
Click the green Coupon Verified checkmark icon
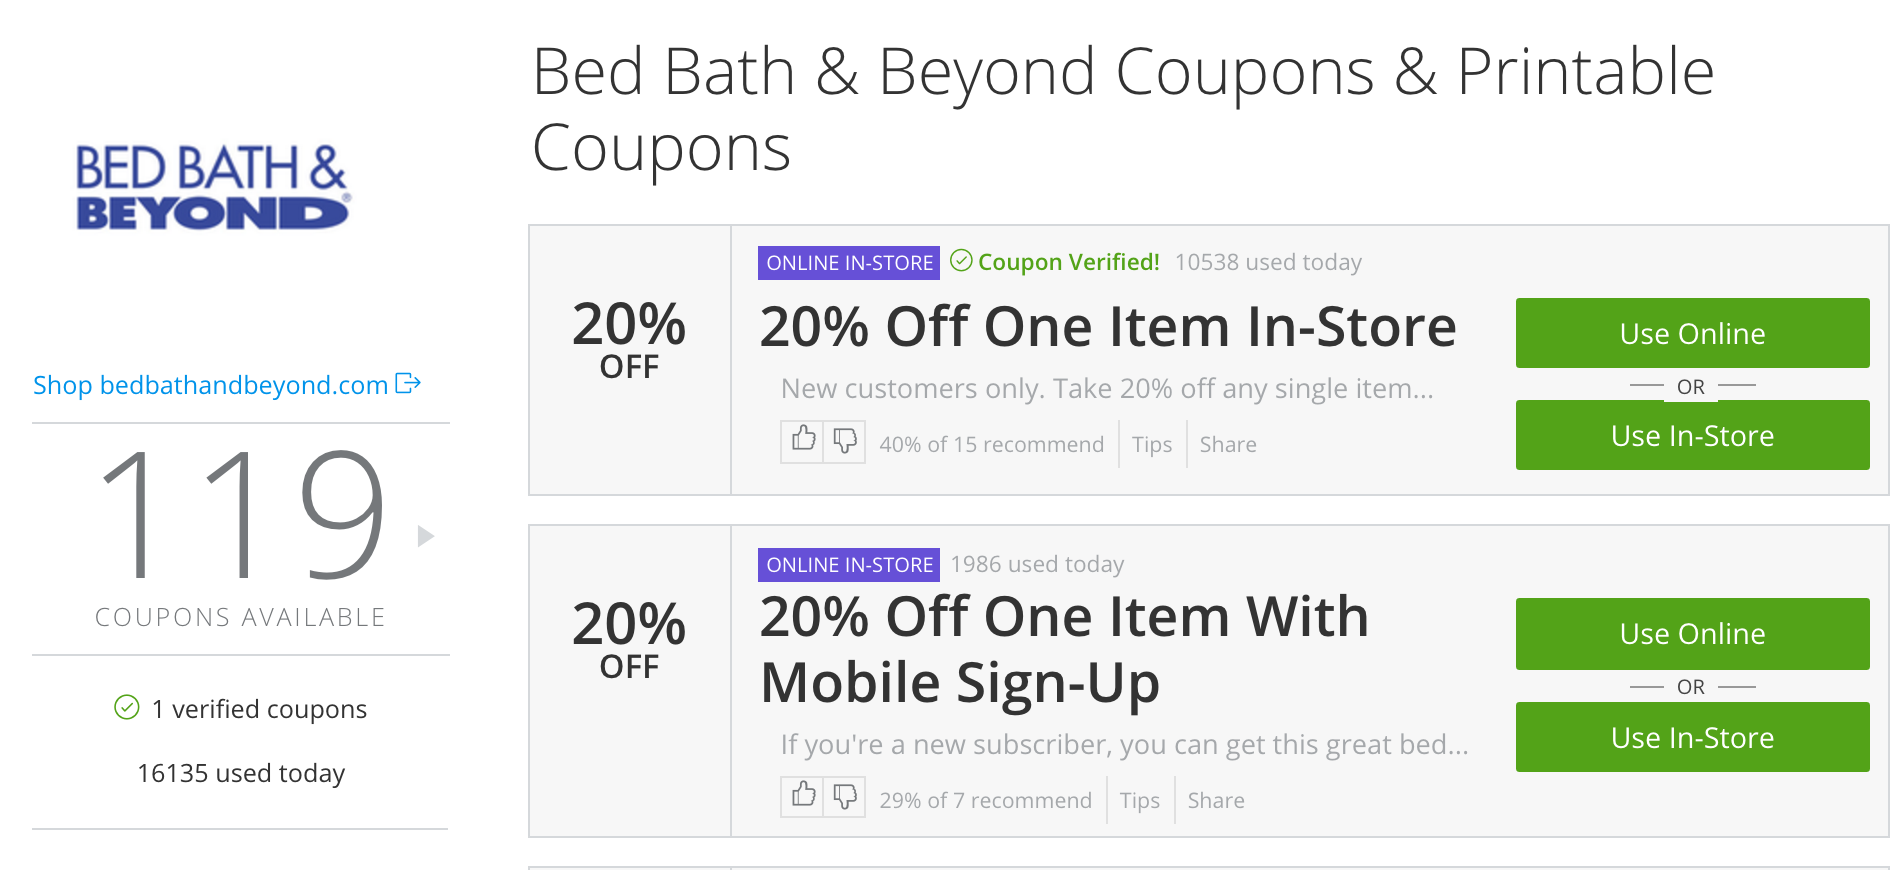click(x=961, y=262)
